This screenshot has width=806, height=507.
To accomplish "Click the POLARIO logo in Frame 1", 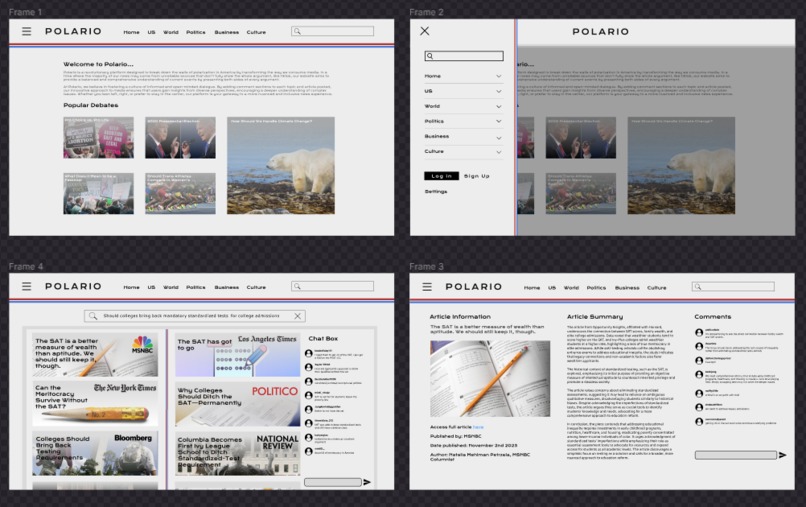I will (x=74, y=31).
